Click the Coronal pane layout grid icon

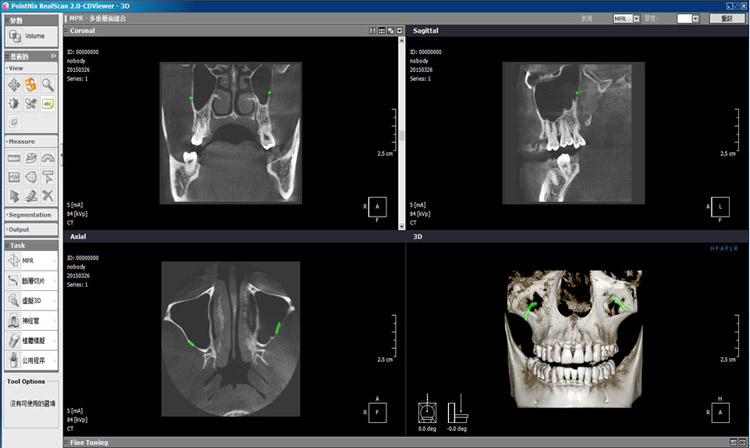381,31
